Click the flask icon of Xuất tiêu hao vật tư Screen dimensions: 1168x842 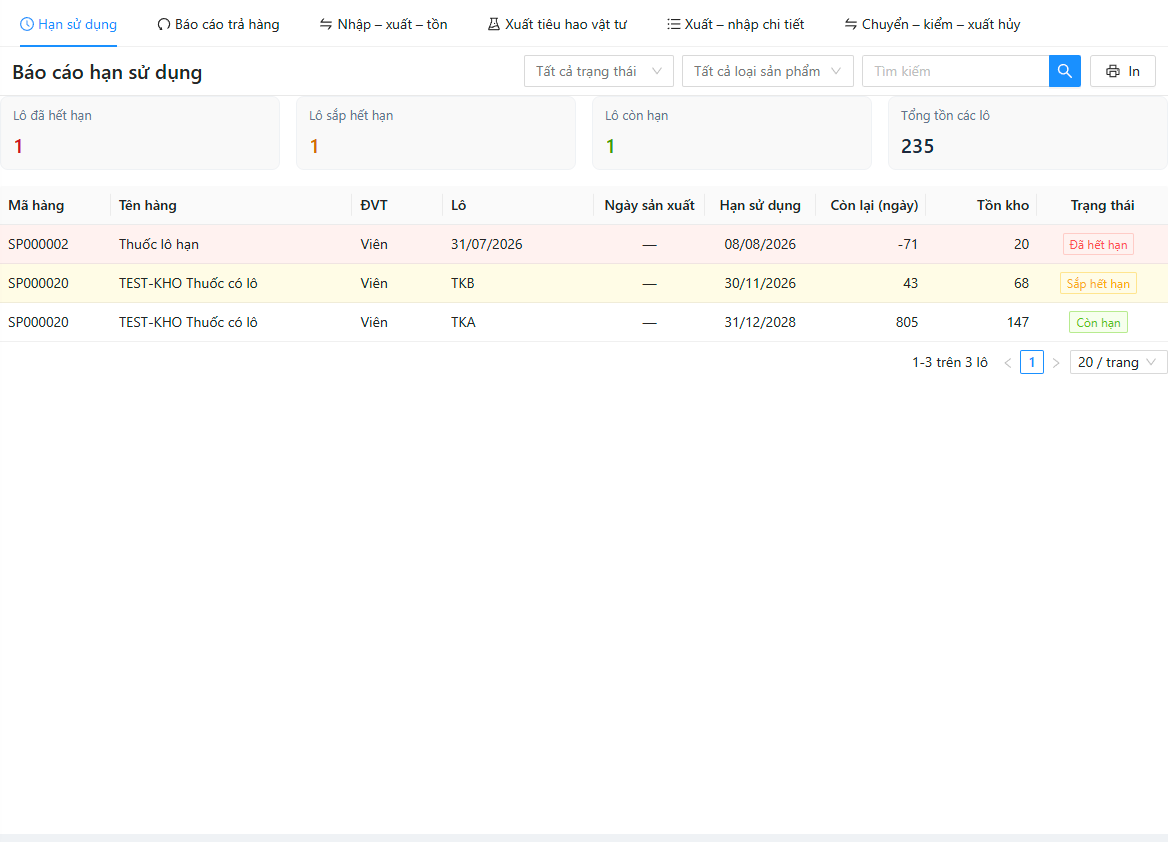(493, 25)
